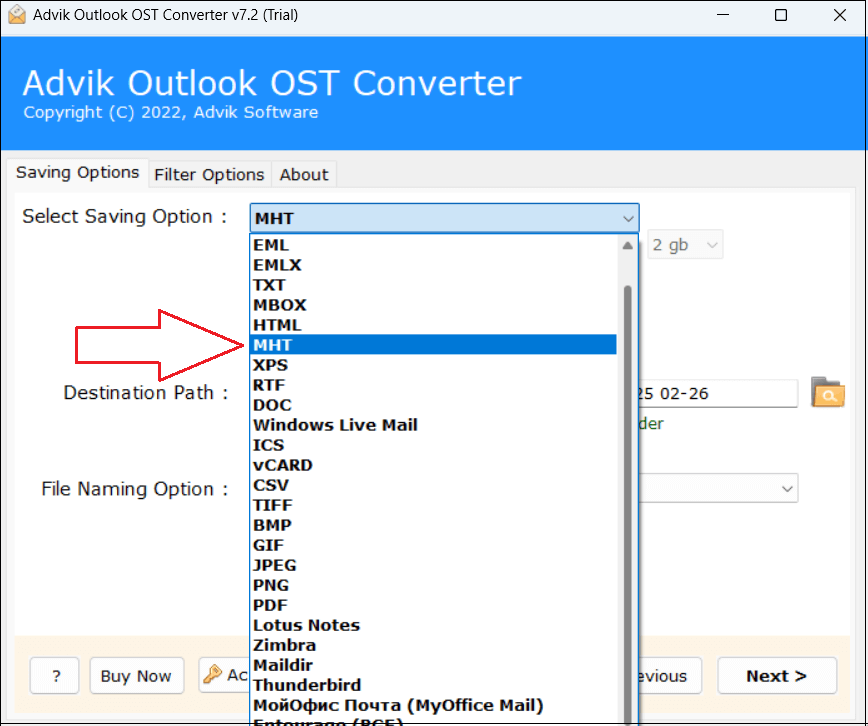
Task: Click the Next > button
Action: tap(777, 676)
